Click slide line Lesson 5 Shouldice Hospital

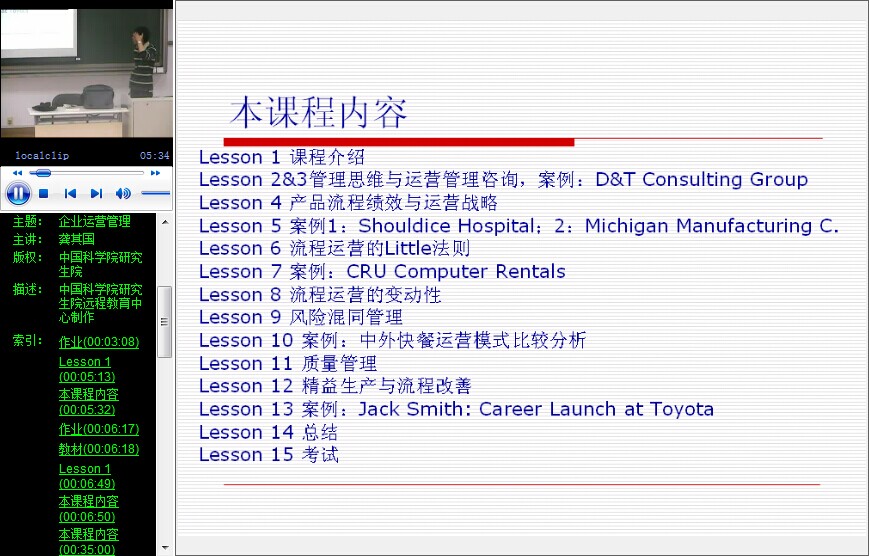(x=519, y=226)
